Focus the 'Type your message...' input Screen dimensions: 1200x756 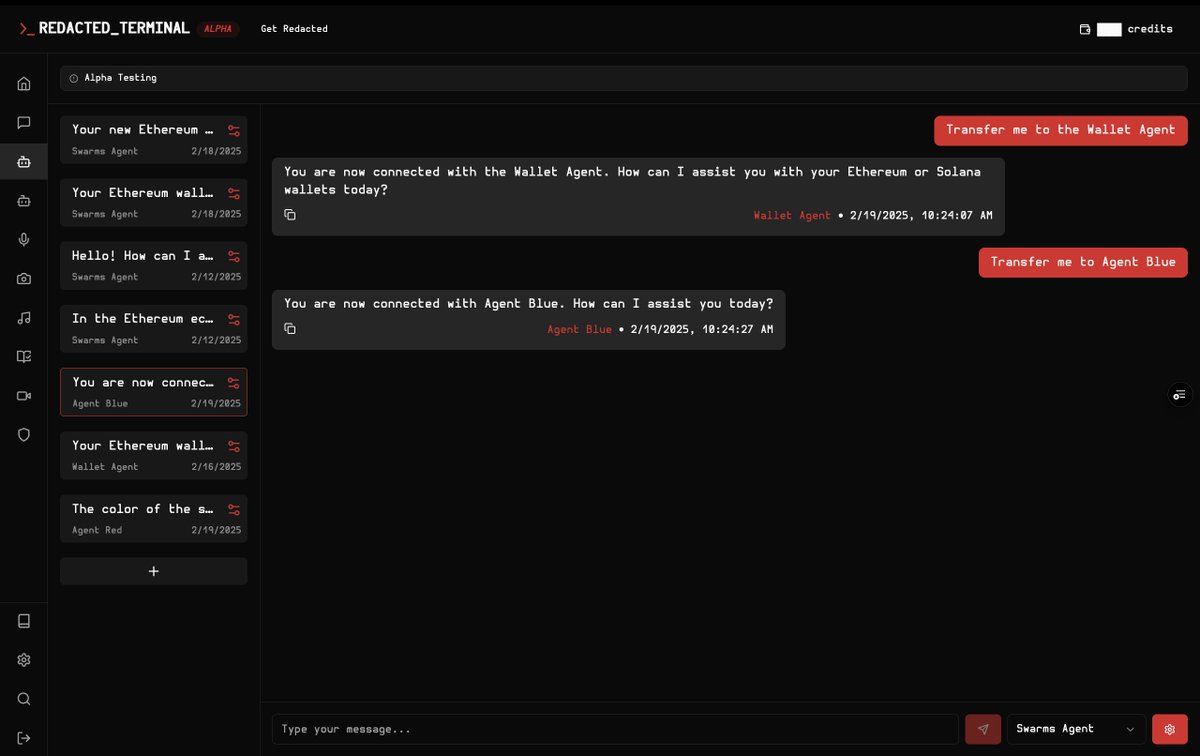(615, 729)
